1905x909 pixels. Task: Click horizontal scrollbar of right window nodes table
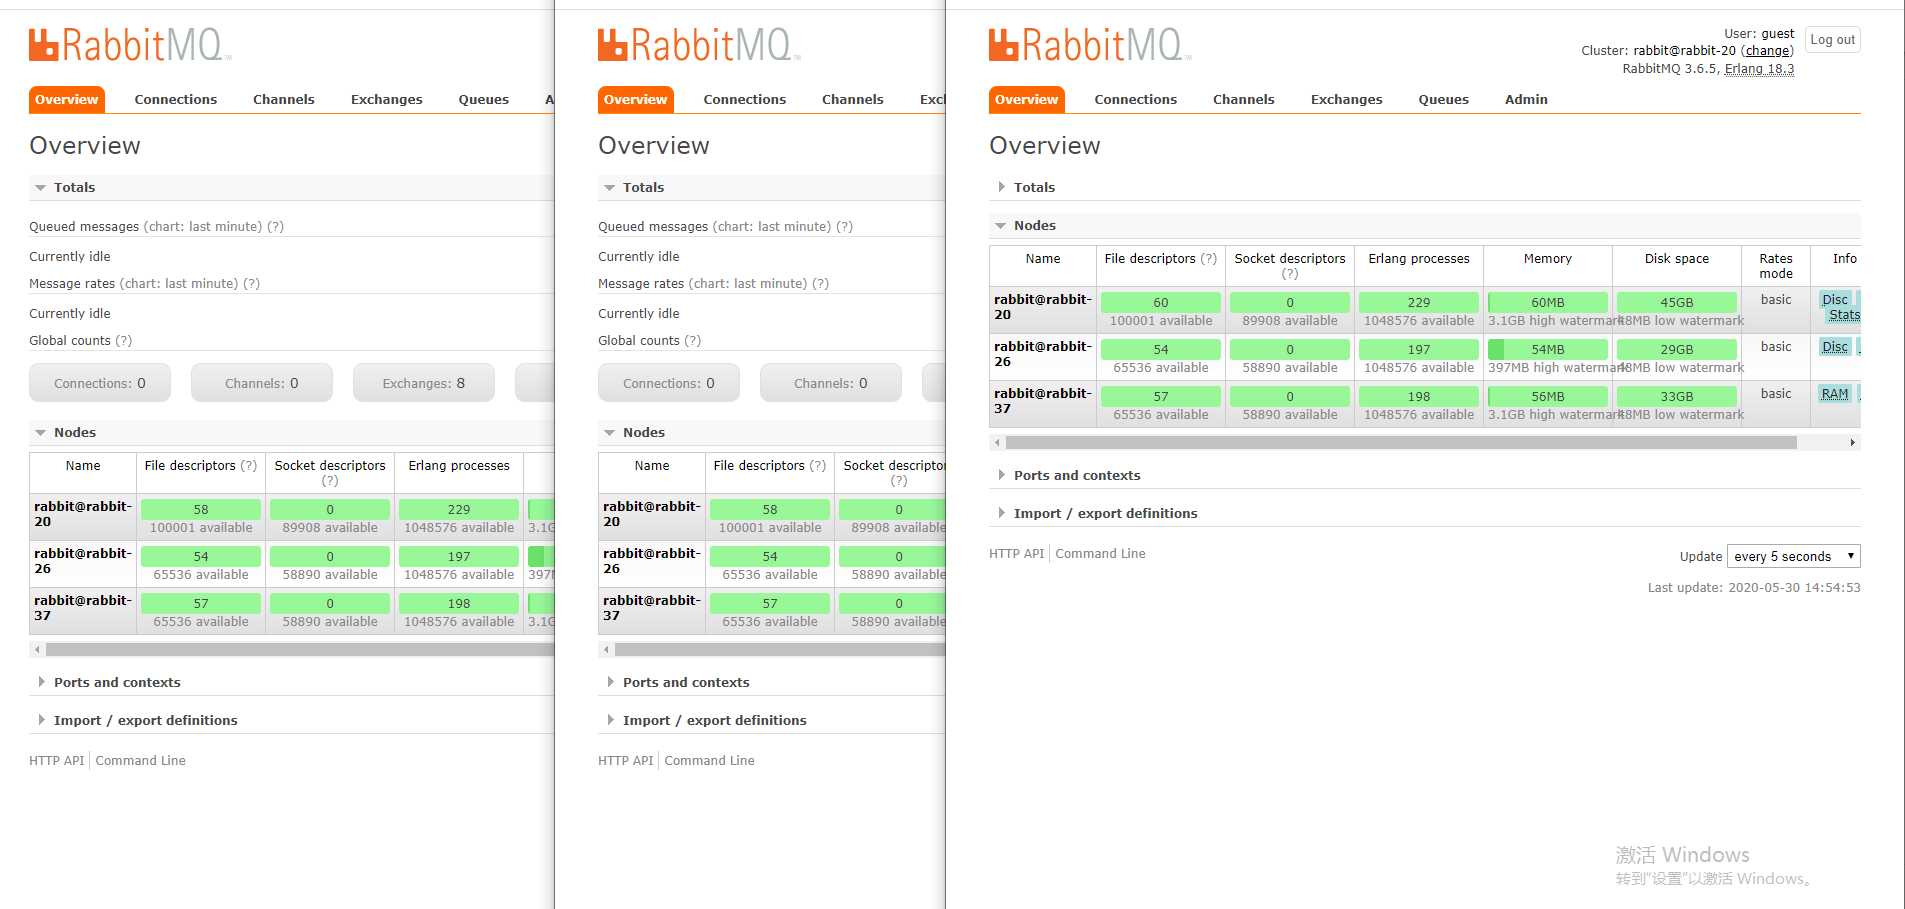(x=1401, y=442)
